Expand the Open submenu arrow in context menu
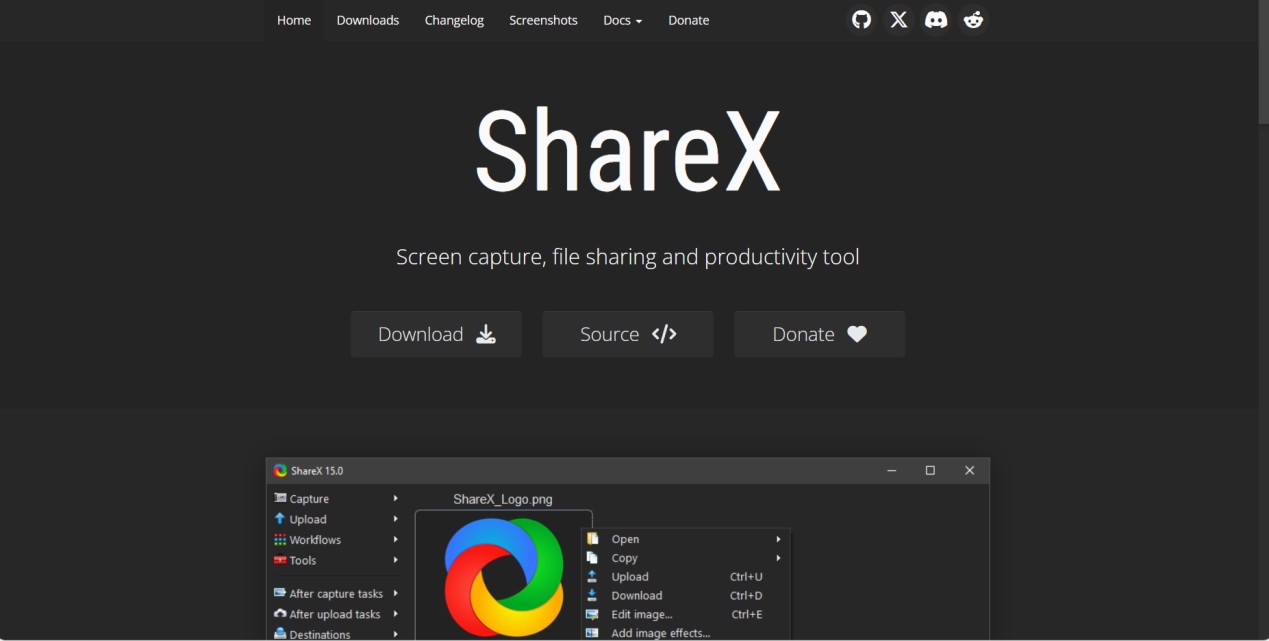This screenshot has width=1269, height=641. tap(778, 539)
